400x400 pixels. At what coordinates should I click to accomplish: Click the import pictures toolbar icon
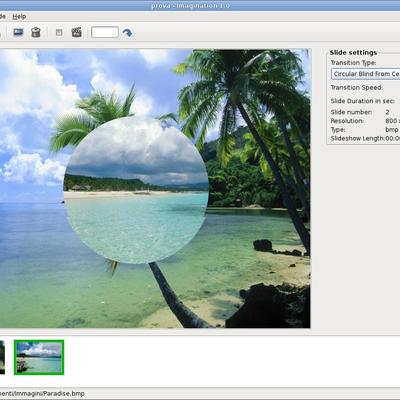pos(18,32)
